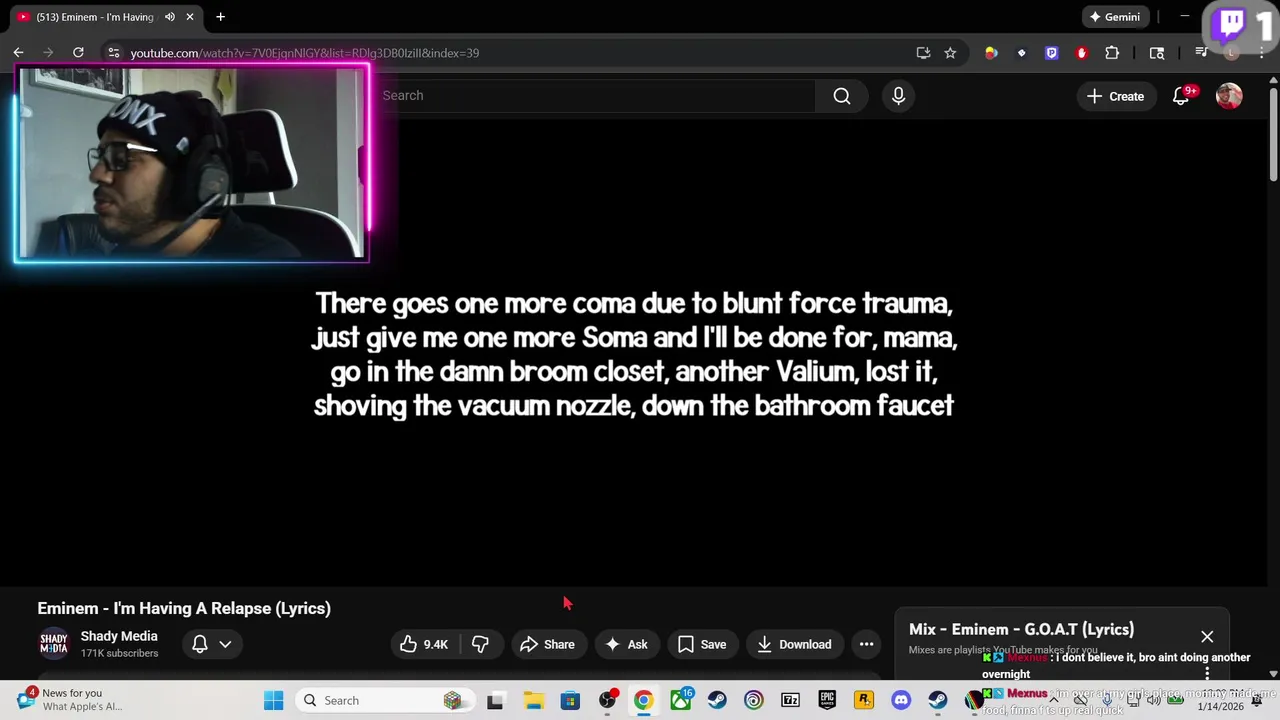Open the Gemini button in Chrome
This screenshot has height=720, width=1280.
pos(1115,17)
